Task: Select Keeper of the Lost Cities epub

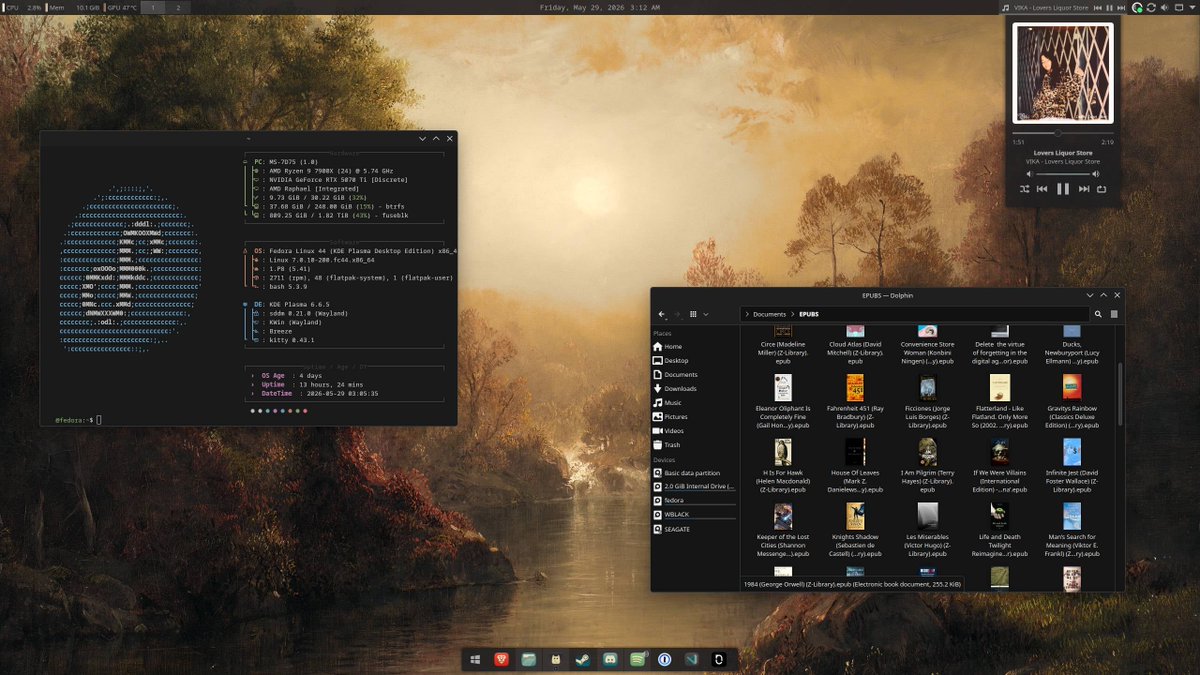Action: [783, 530]
